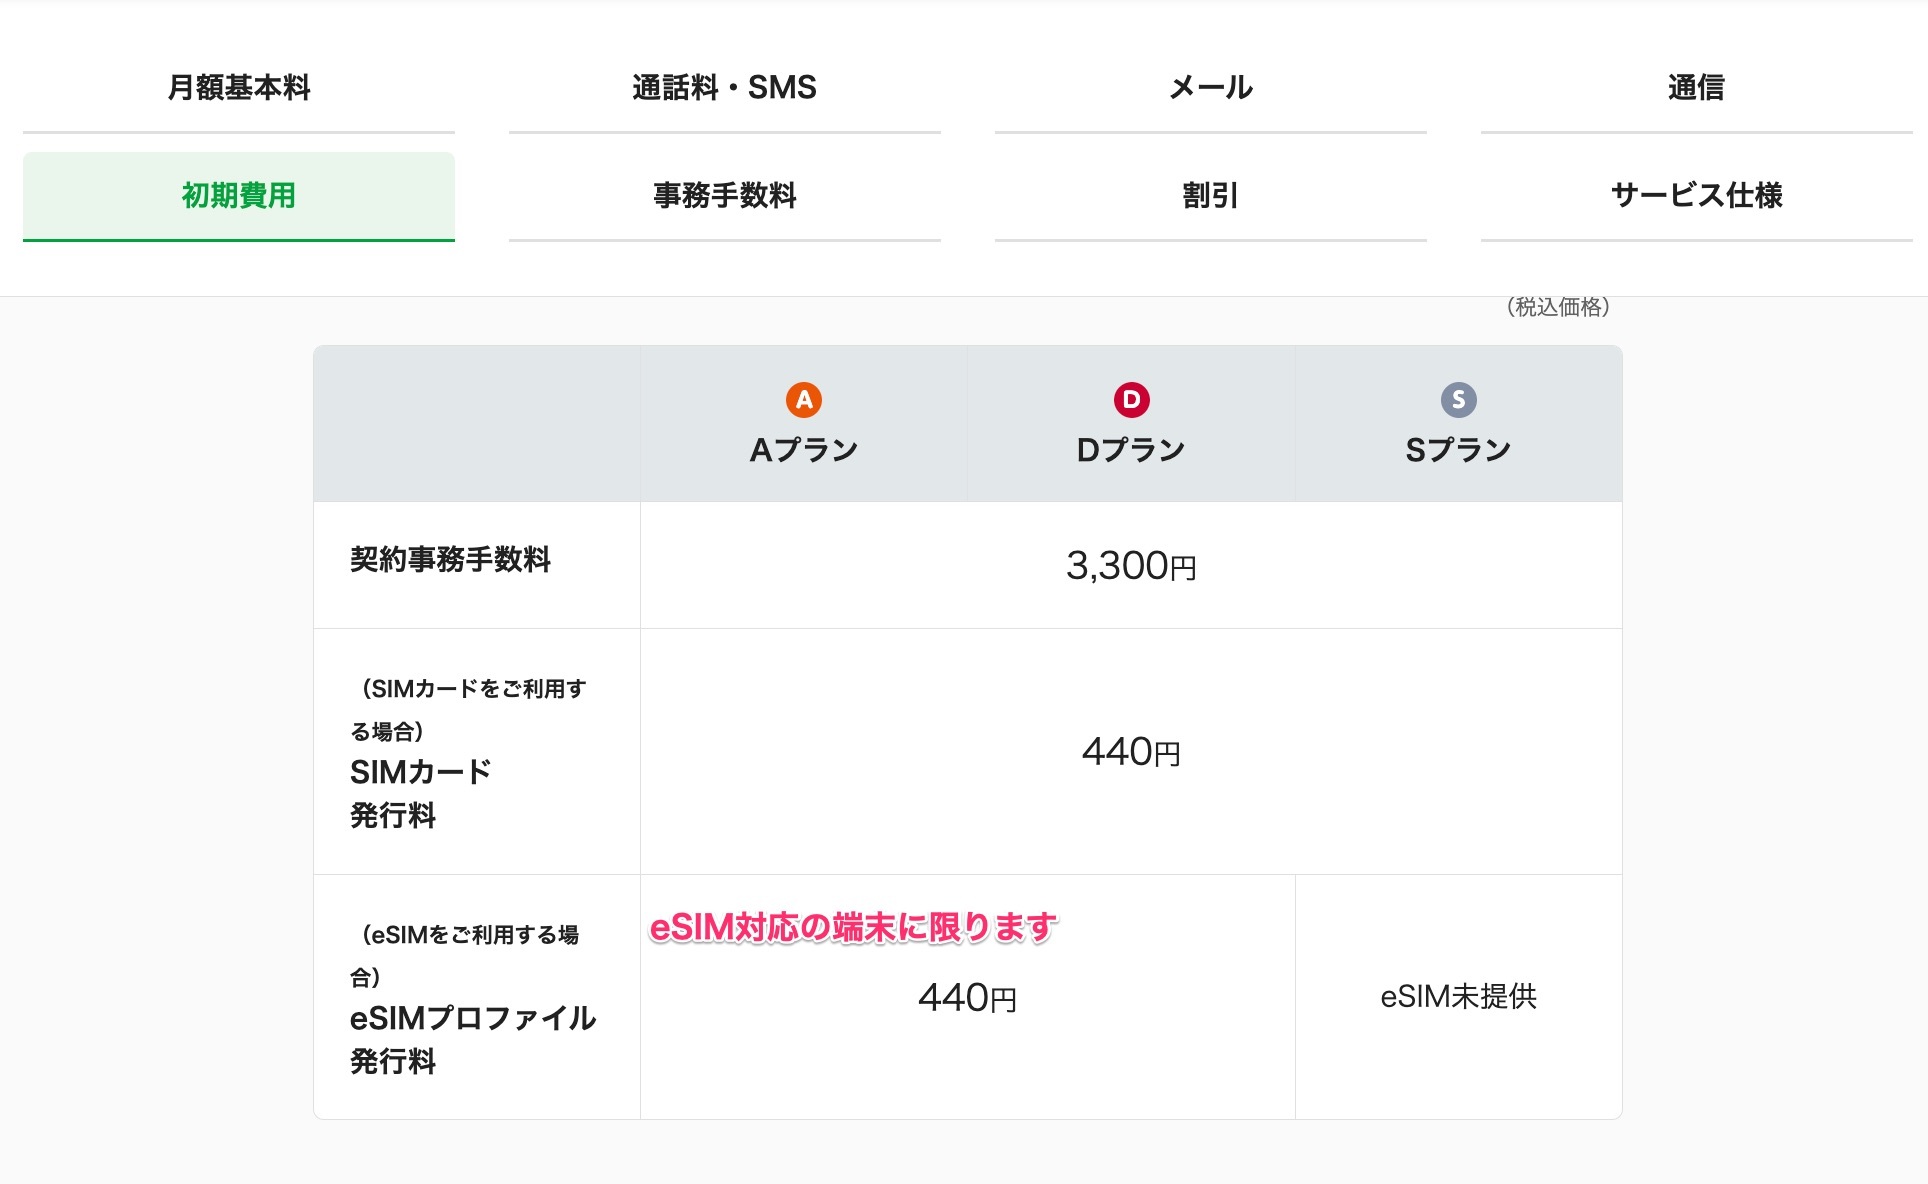
Task: Click the gray S plan icon
Action: click(x=1458, y=400)
